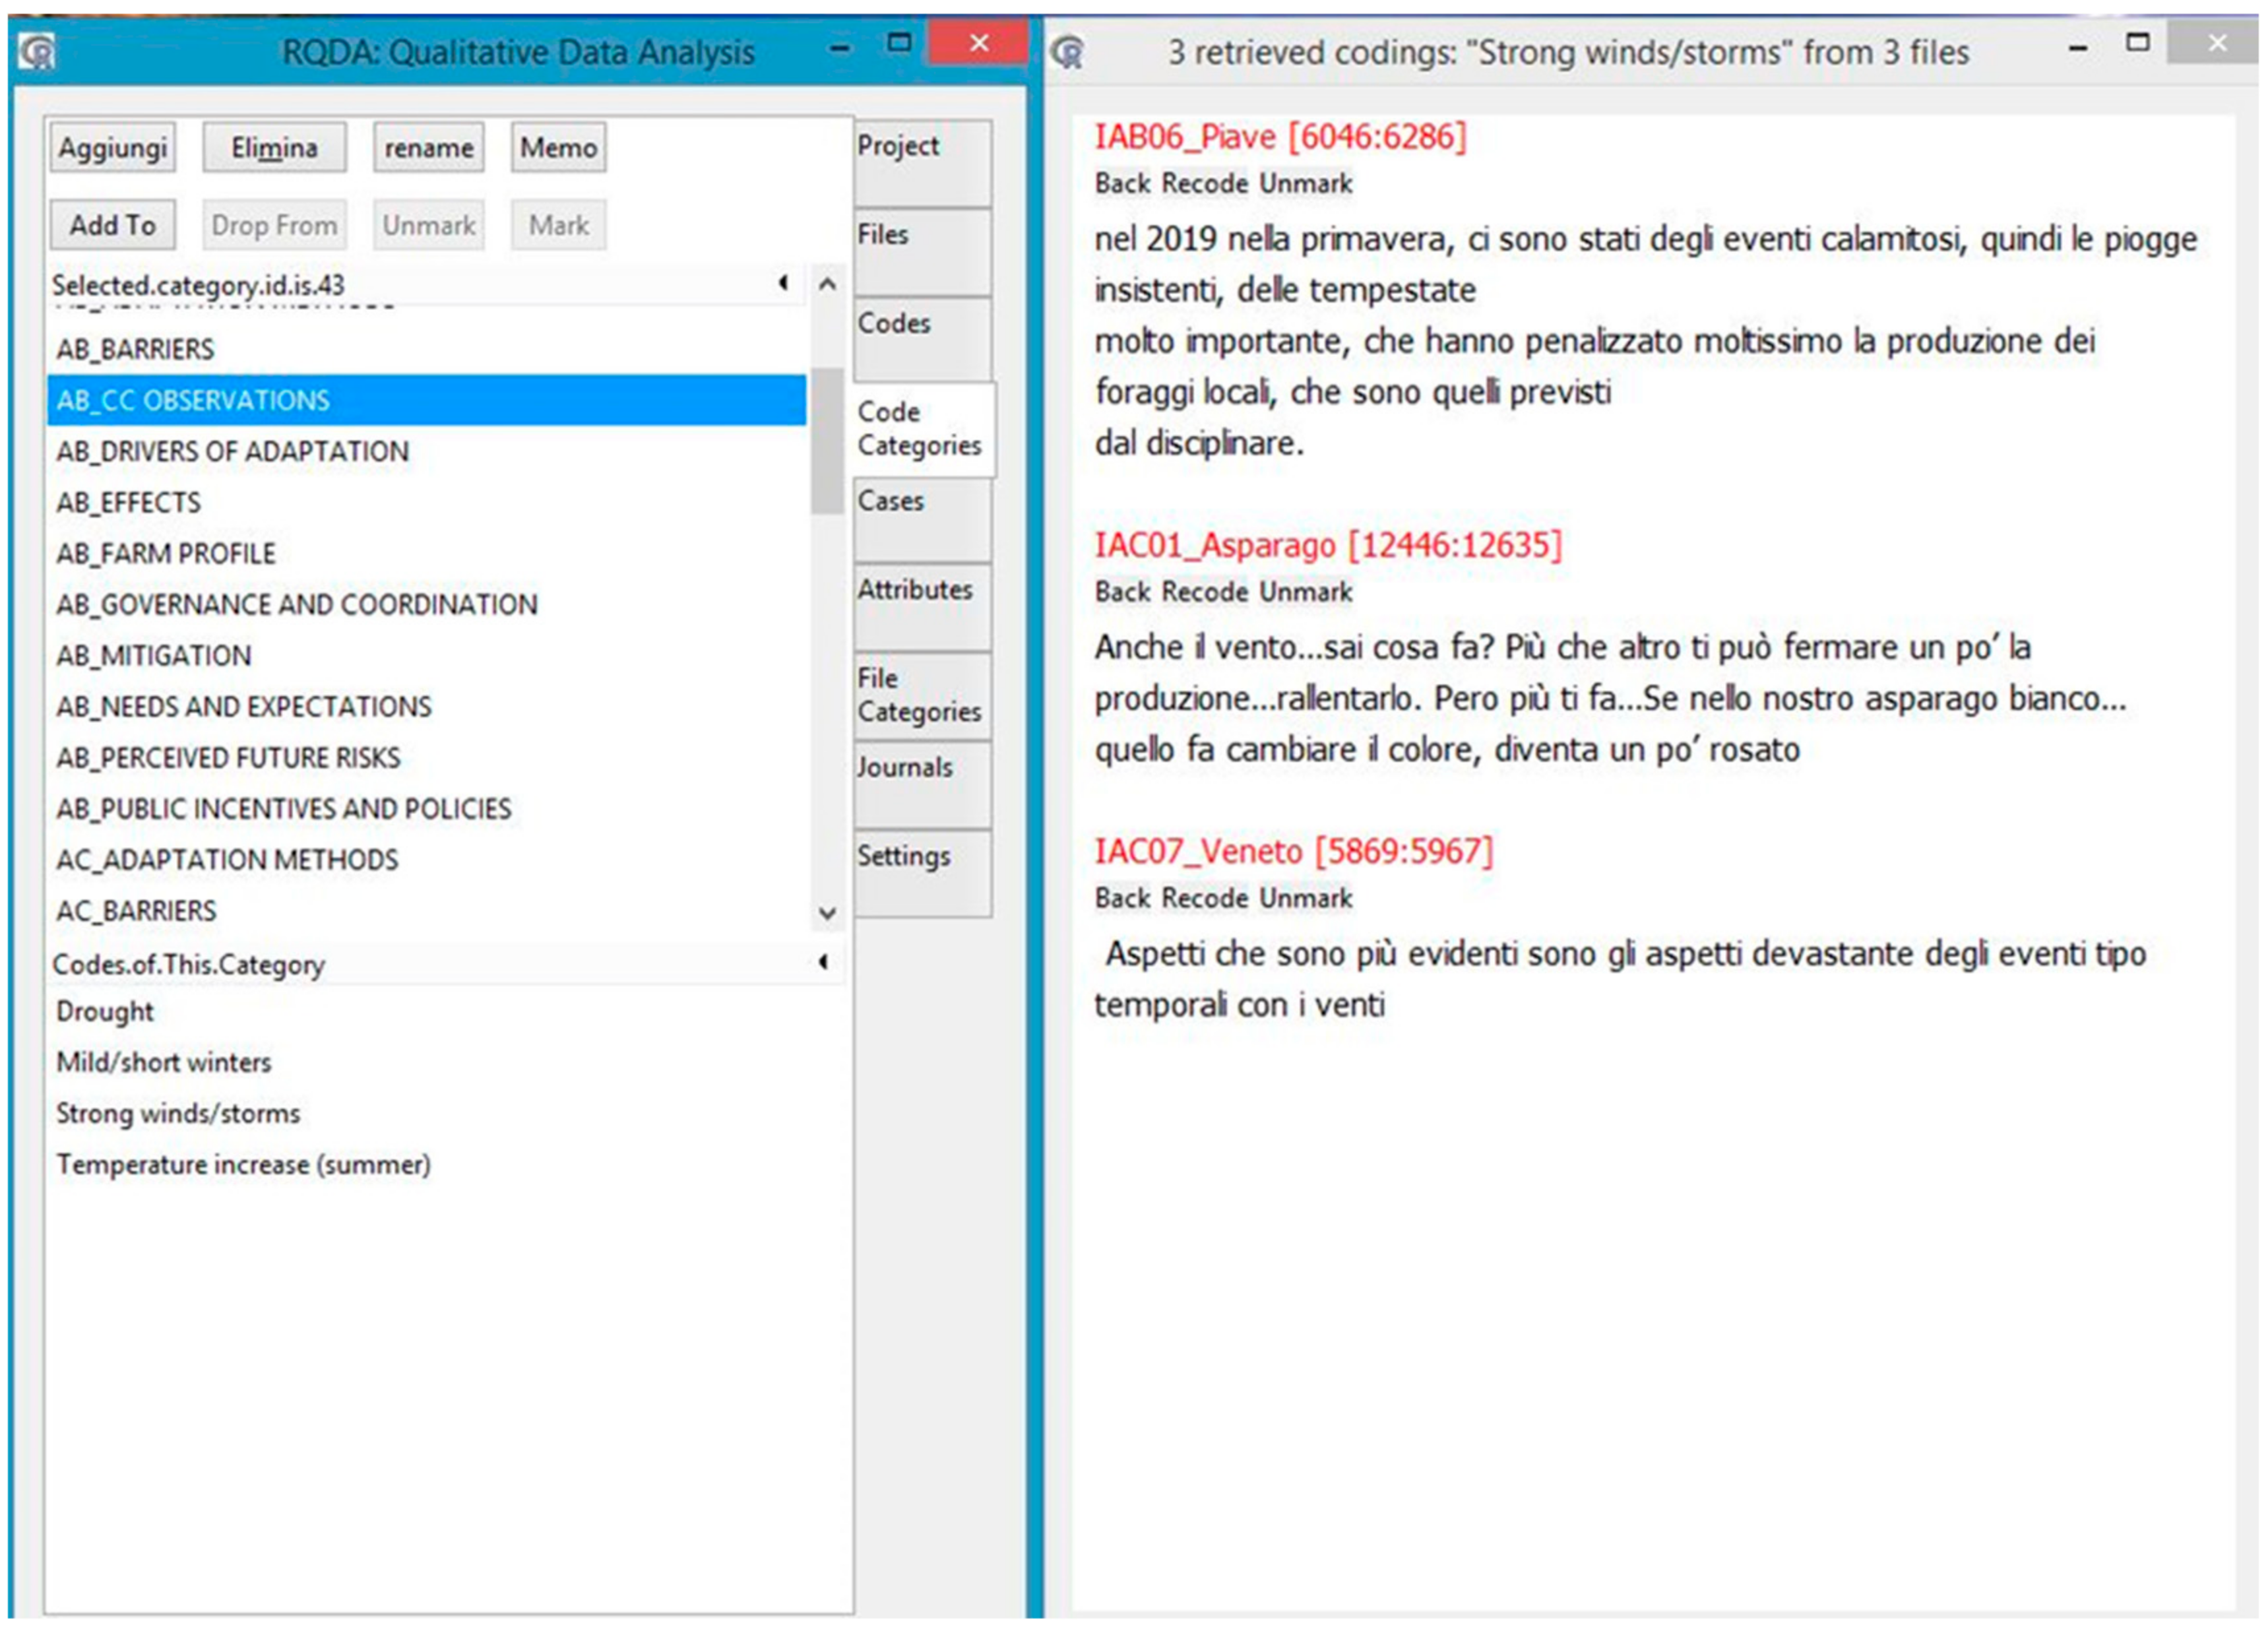Collapse the Codes.of.This.Category header arrow
The width and height of the screenshot is (2268, 1627).
822,962
